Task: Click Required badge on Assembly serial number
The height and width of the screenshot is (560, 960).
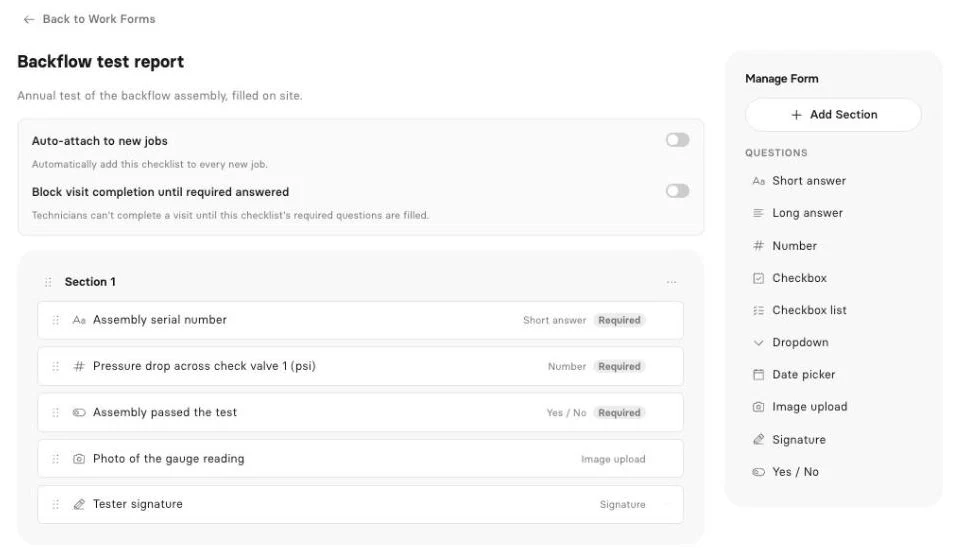Action: coord(619,320)
